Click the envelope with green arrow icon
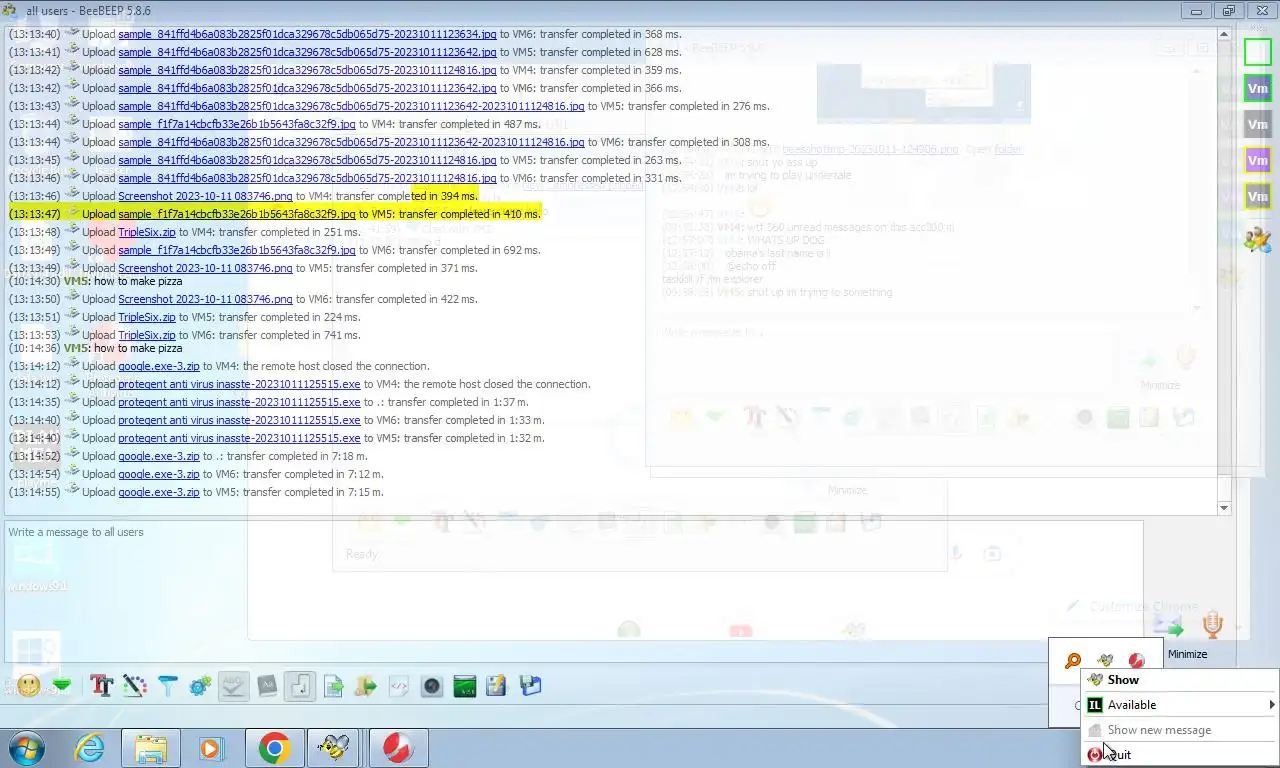Viewport: 1280px width, 768px height. [x=1170, y=628]
